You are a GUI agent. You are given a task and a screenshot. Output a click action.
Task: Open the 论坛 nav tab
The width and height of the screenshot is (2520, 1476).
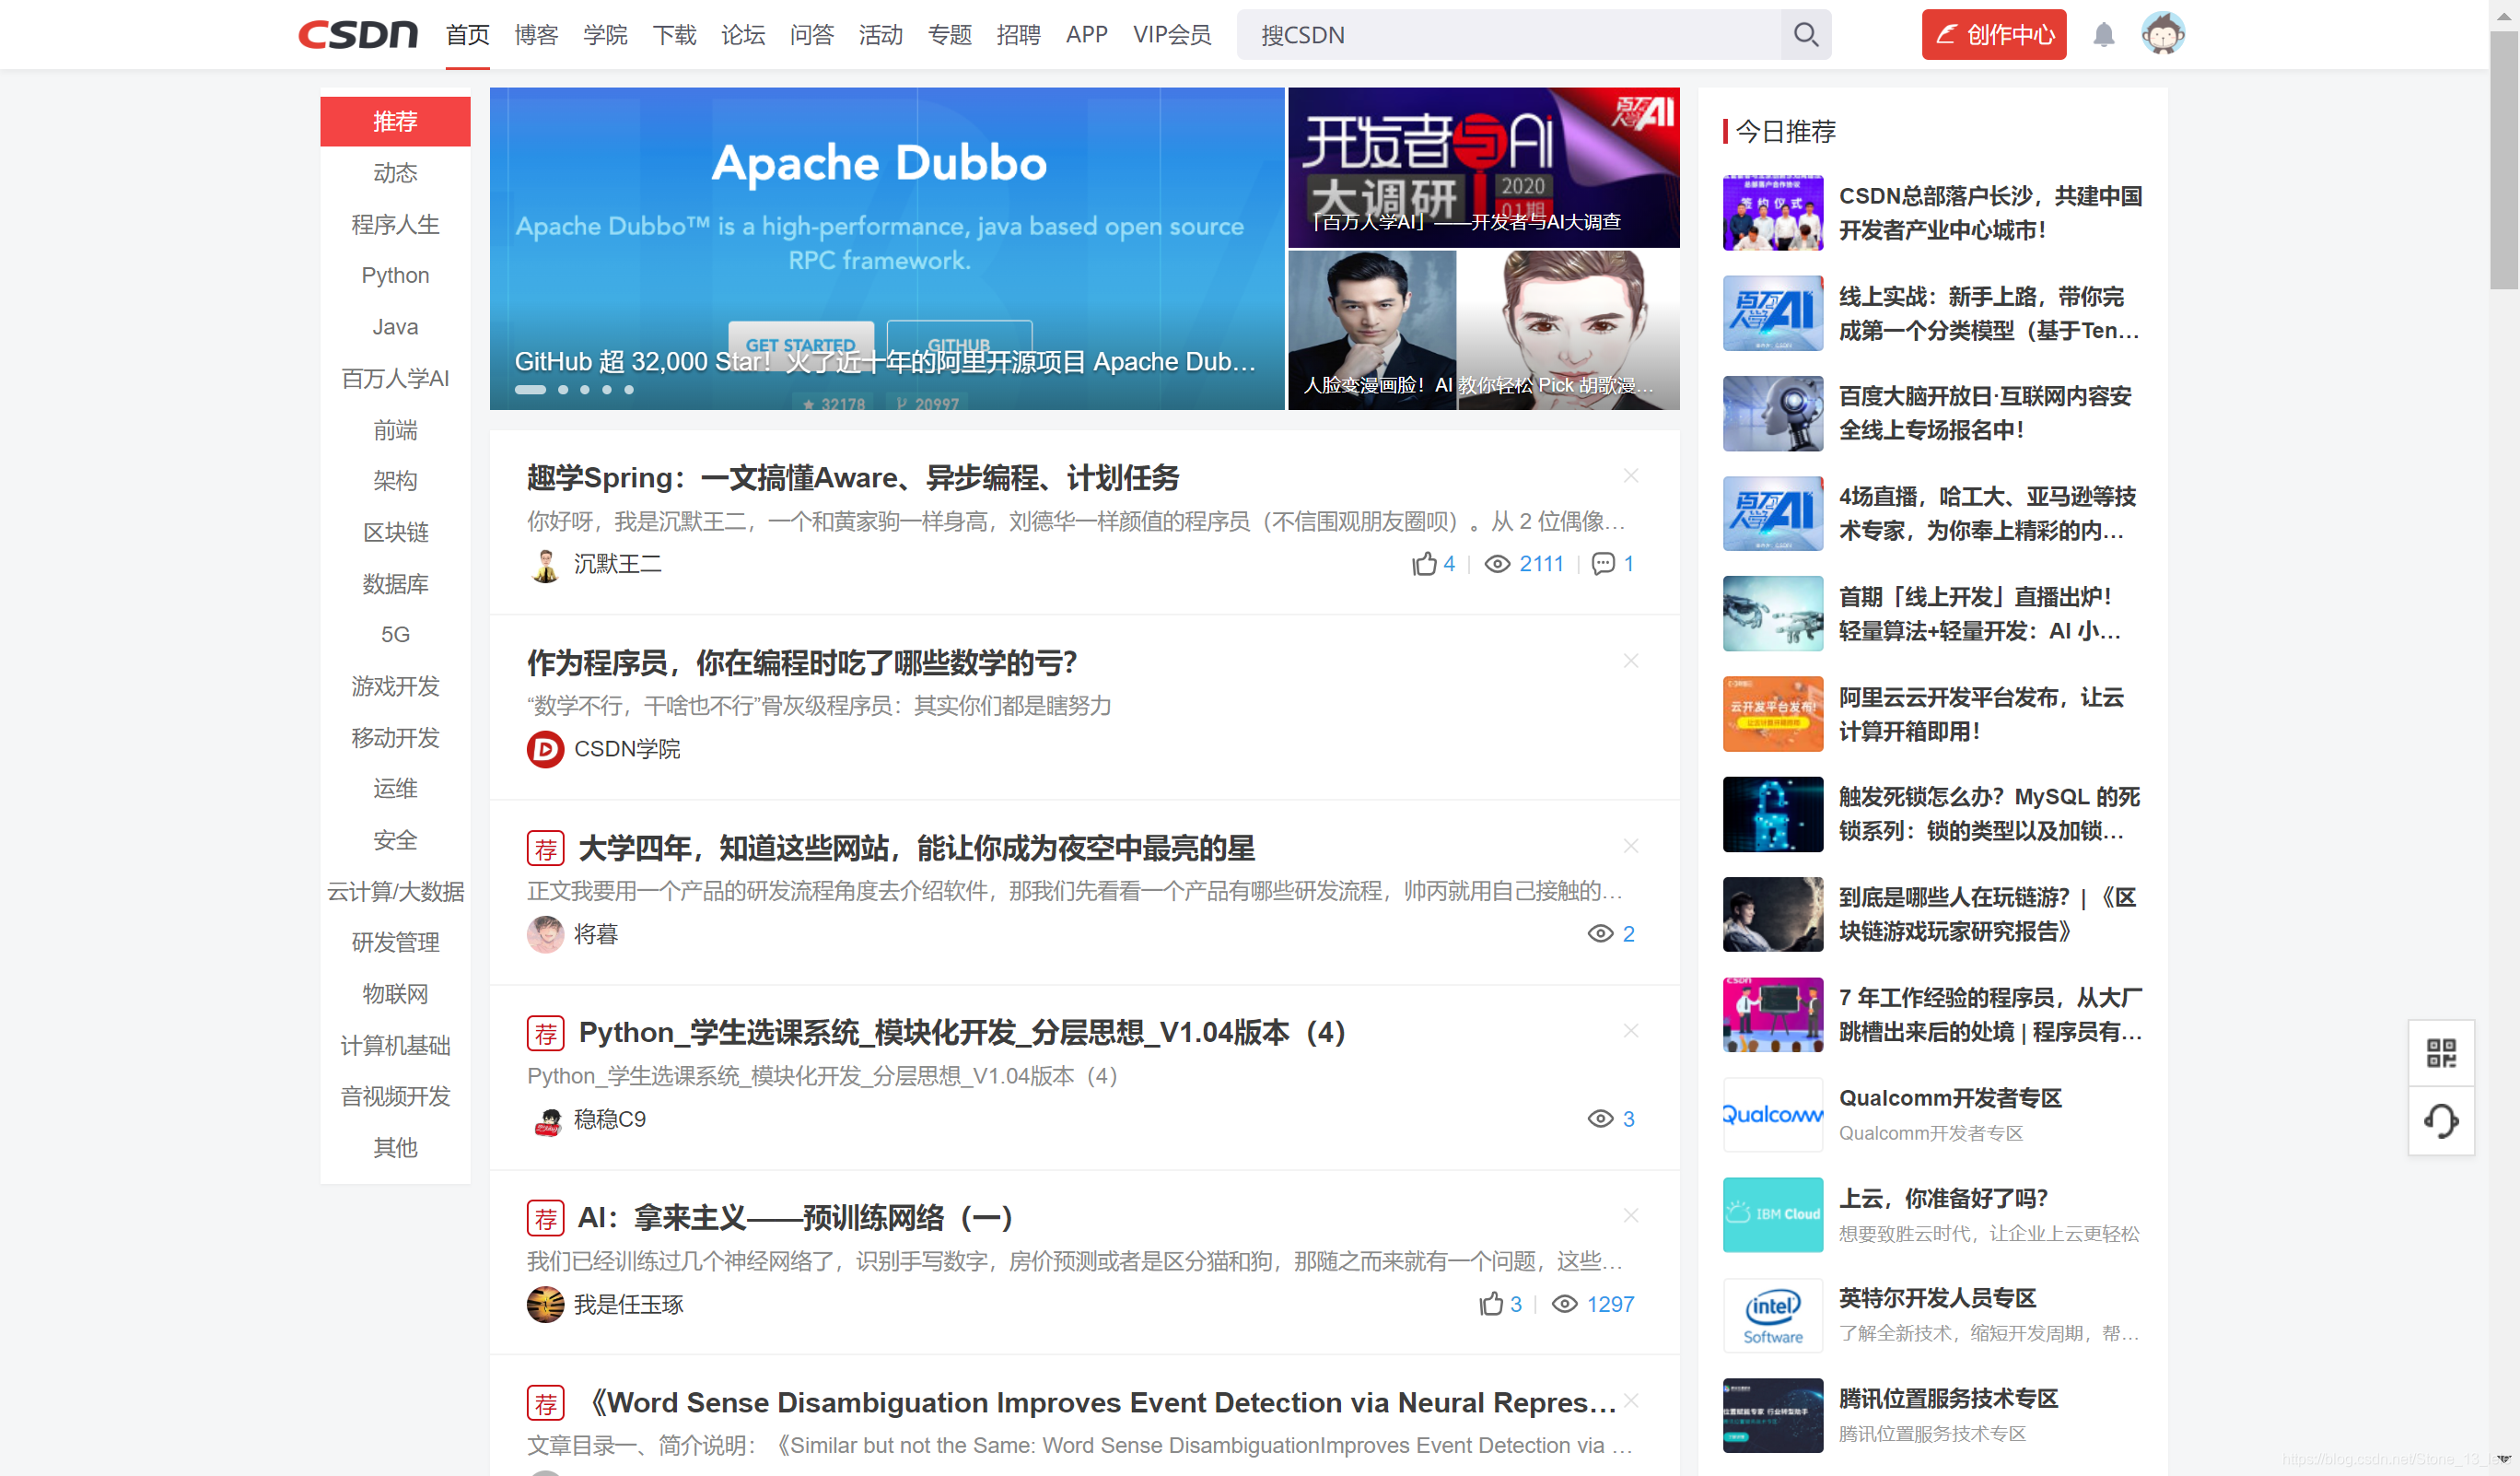(x=743, y=35)
